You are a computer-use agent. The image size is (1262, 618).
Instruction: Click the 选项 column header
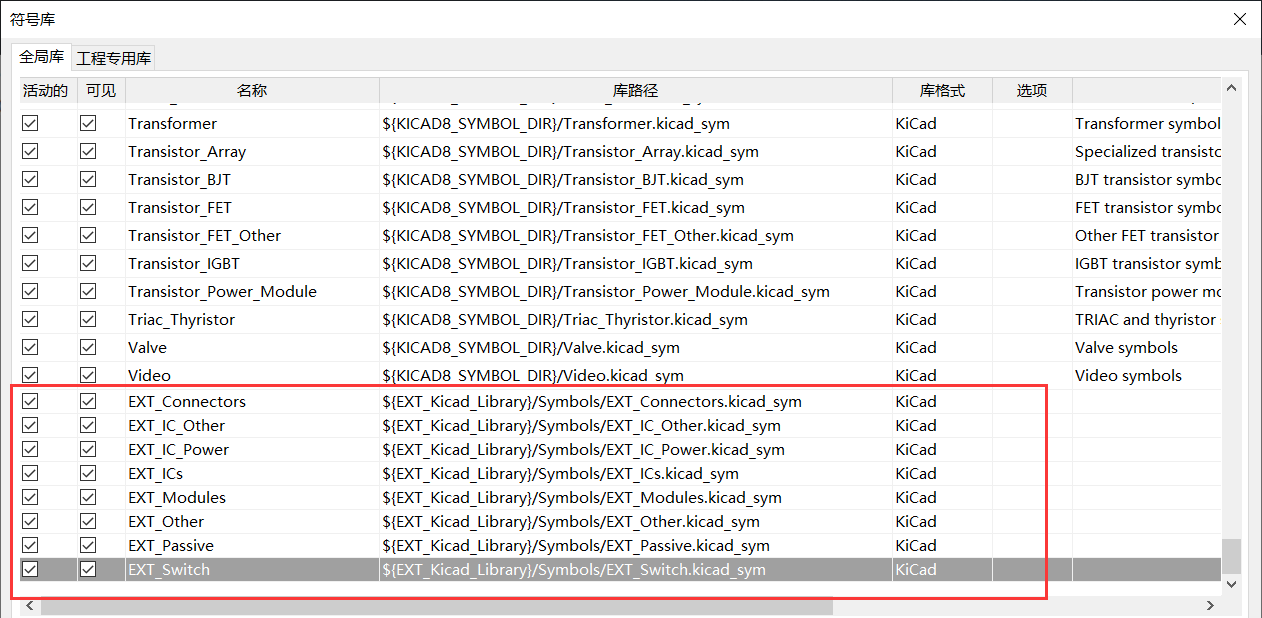tap(1031, 91)
